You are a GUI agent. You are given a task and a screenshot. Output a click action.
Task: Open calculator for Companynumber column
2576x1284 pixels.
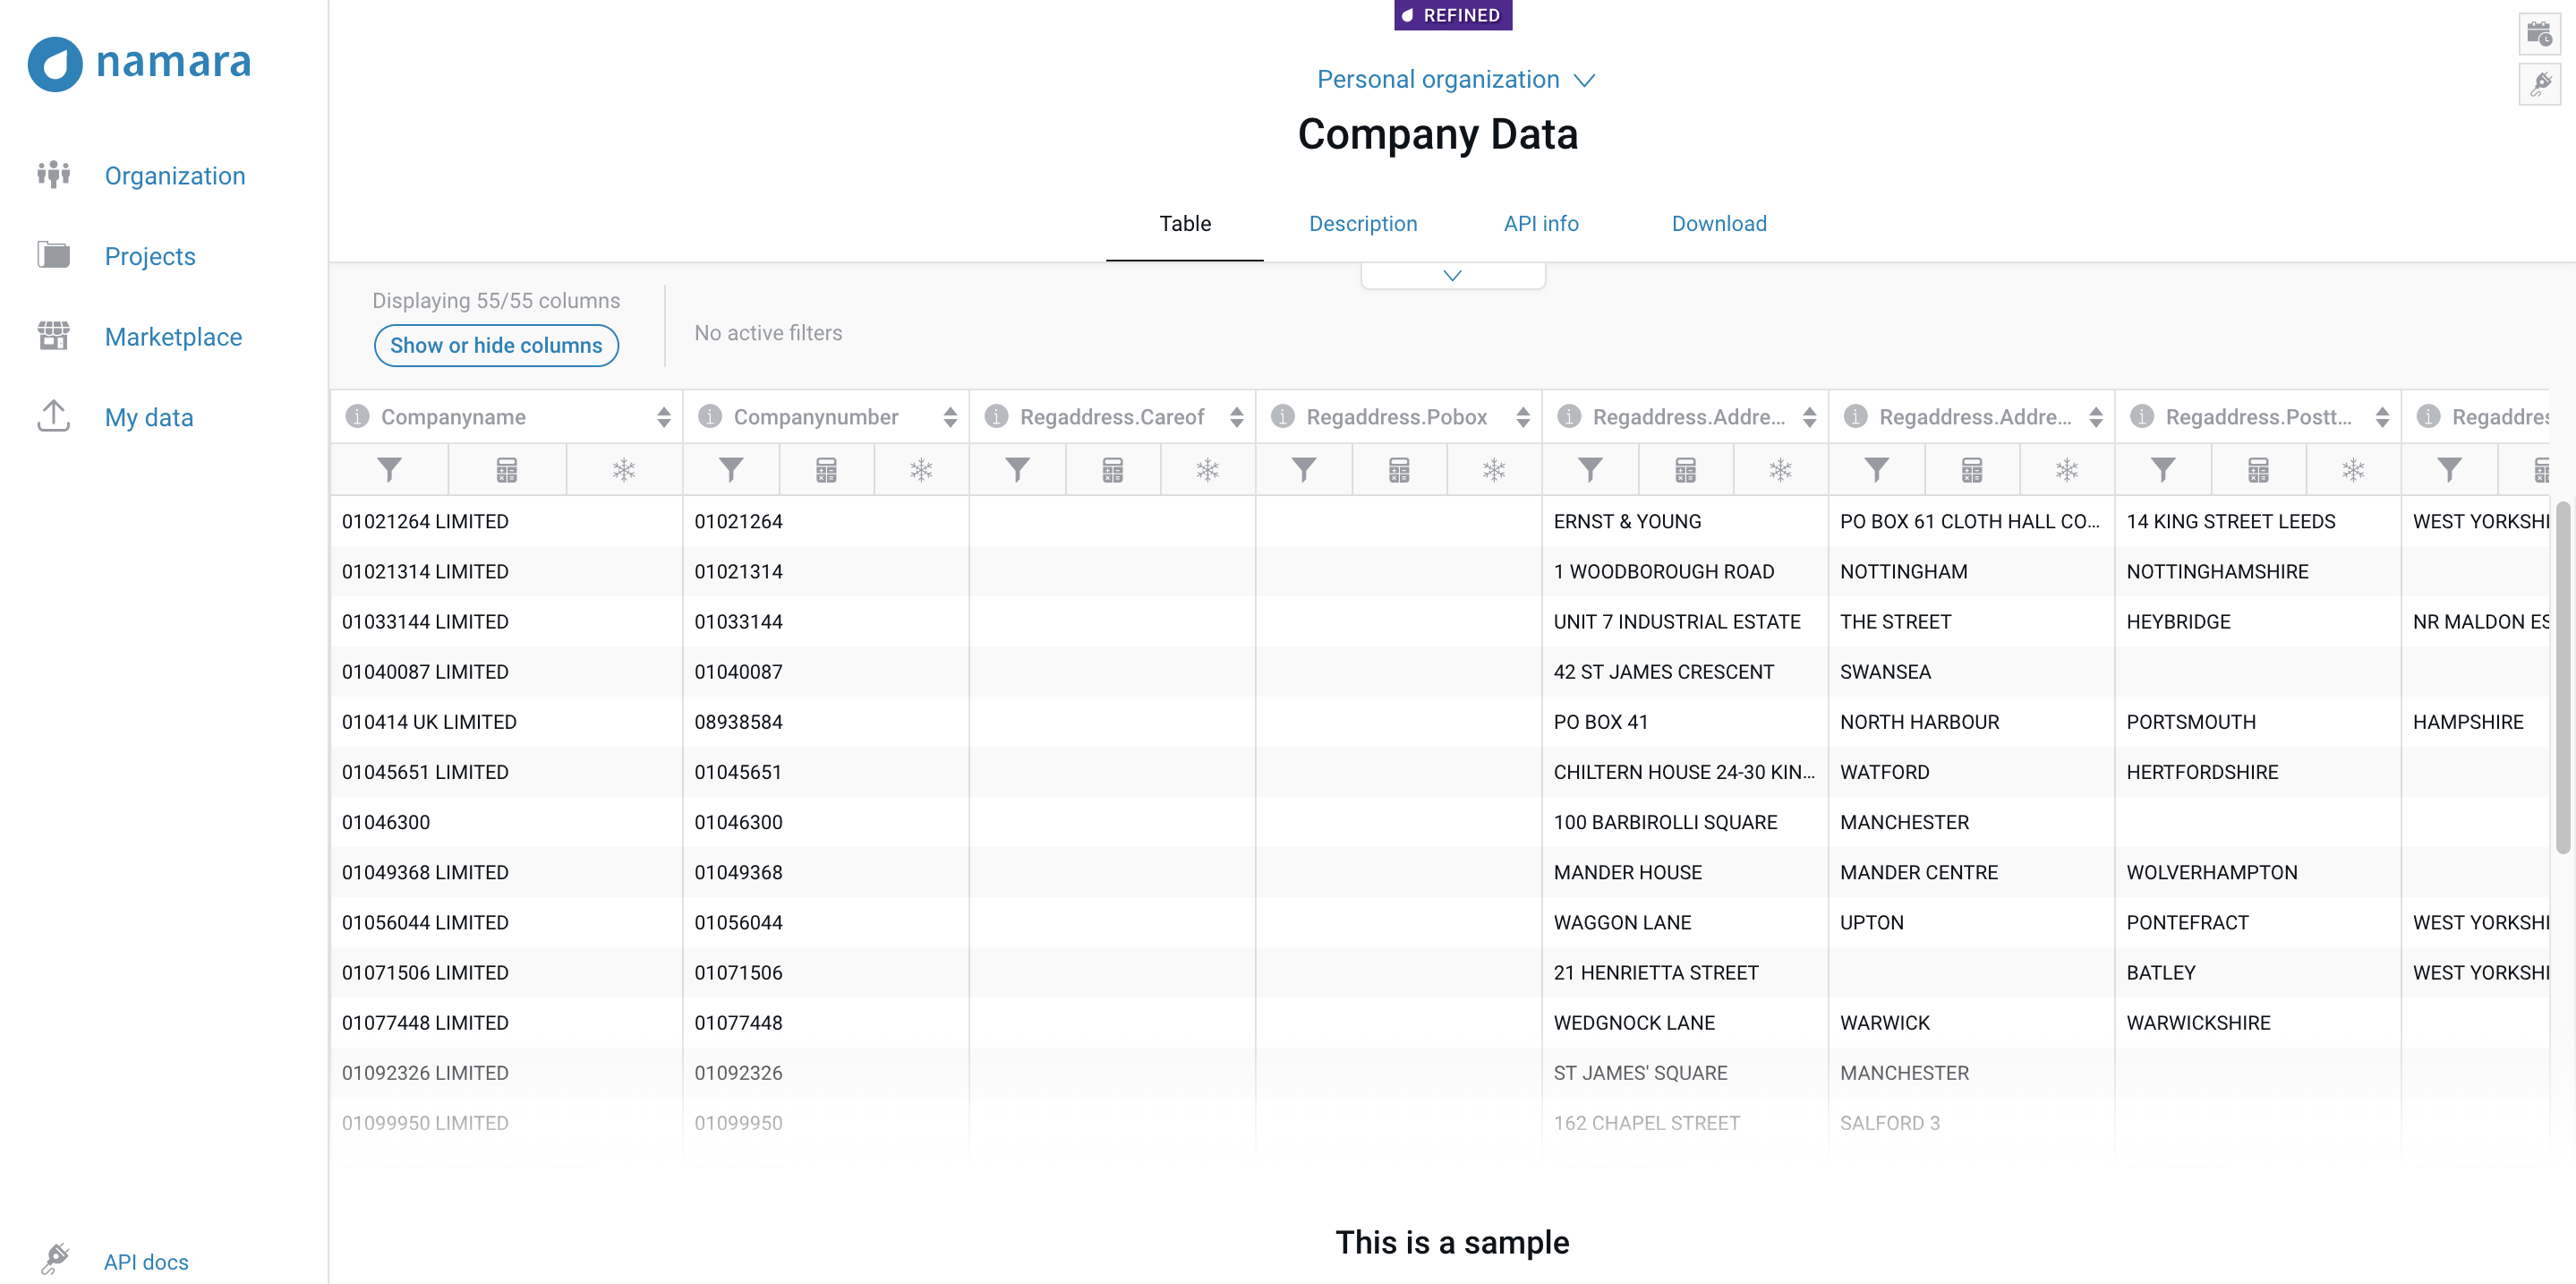[x=826, y=470]
